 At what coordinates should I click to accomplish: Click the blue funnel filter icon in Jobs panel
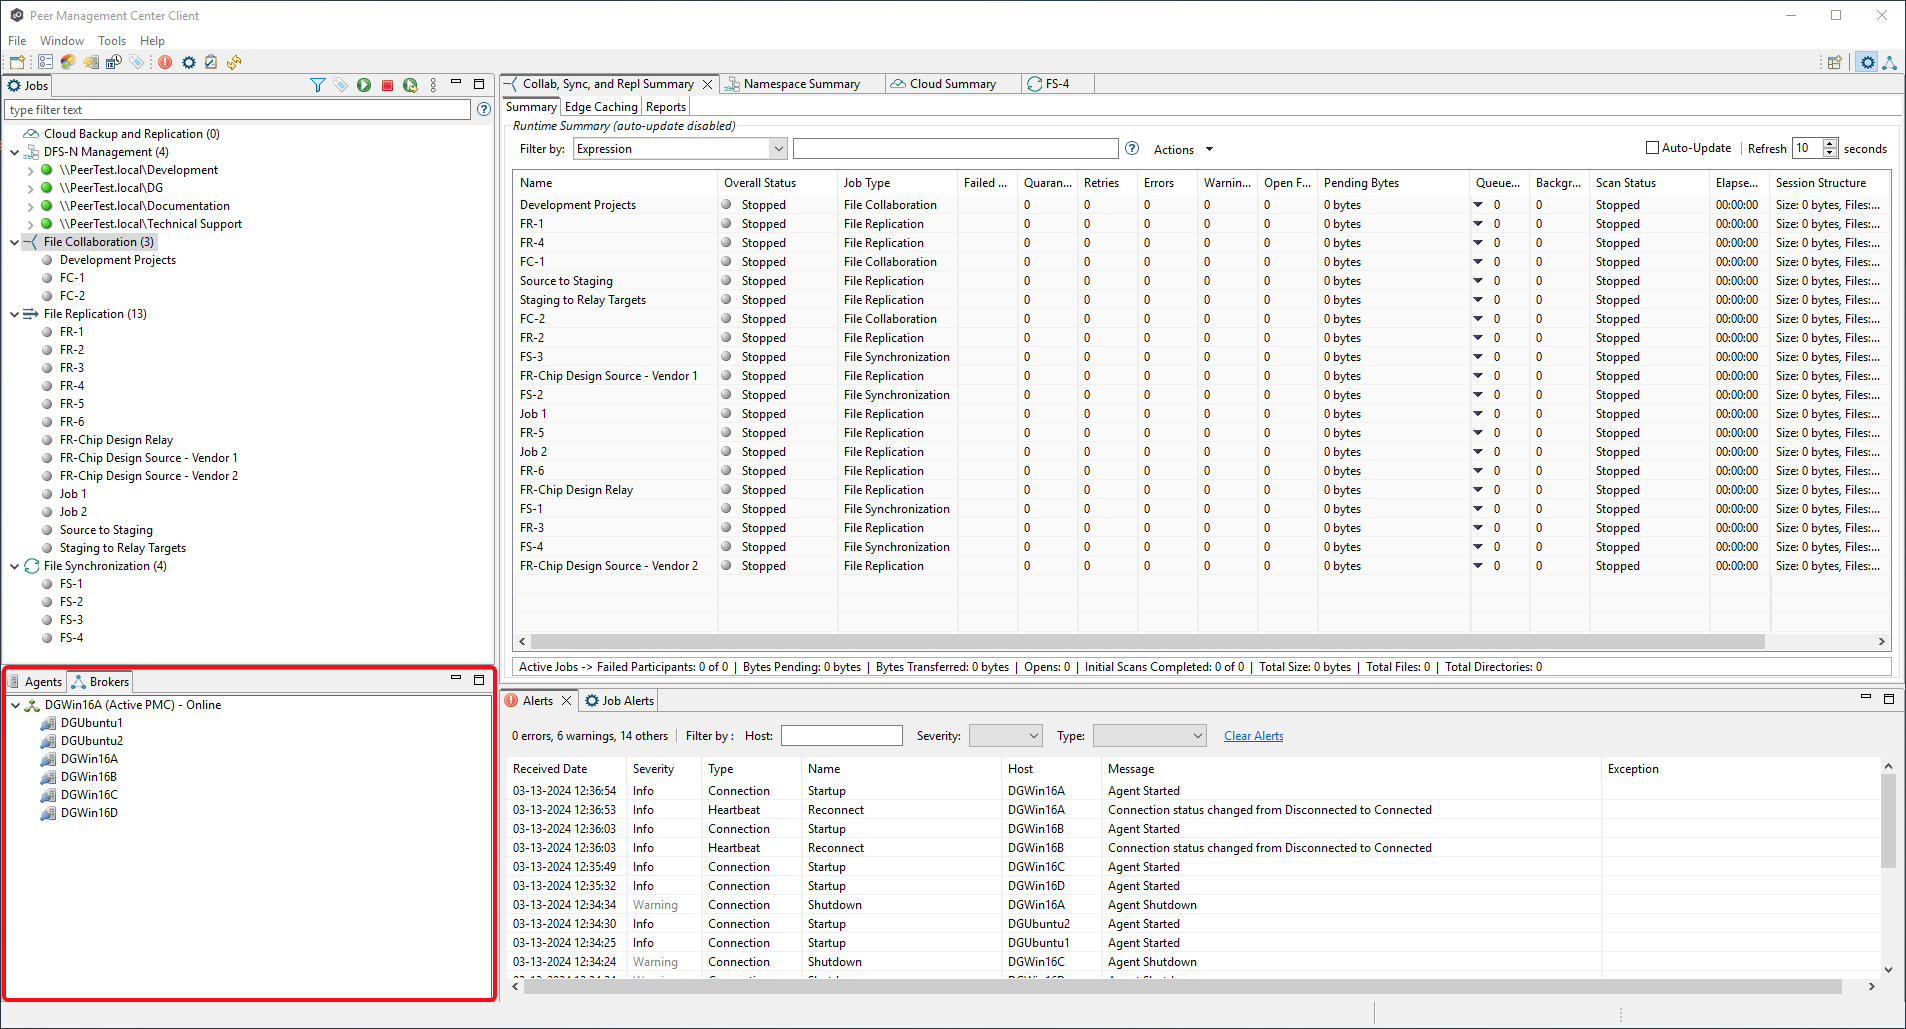tap(318, 86)
